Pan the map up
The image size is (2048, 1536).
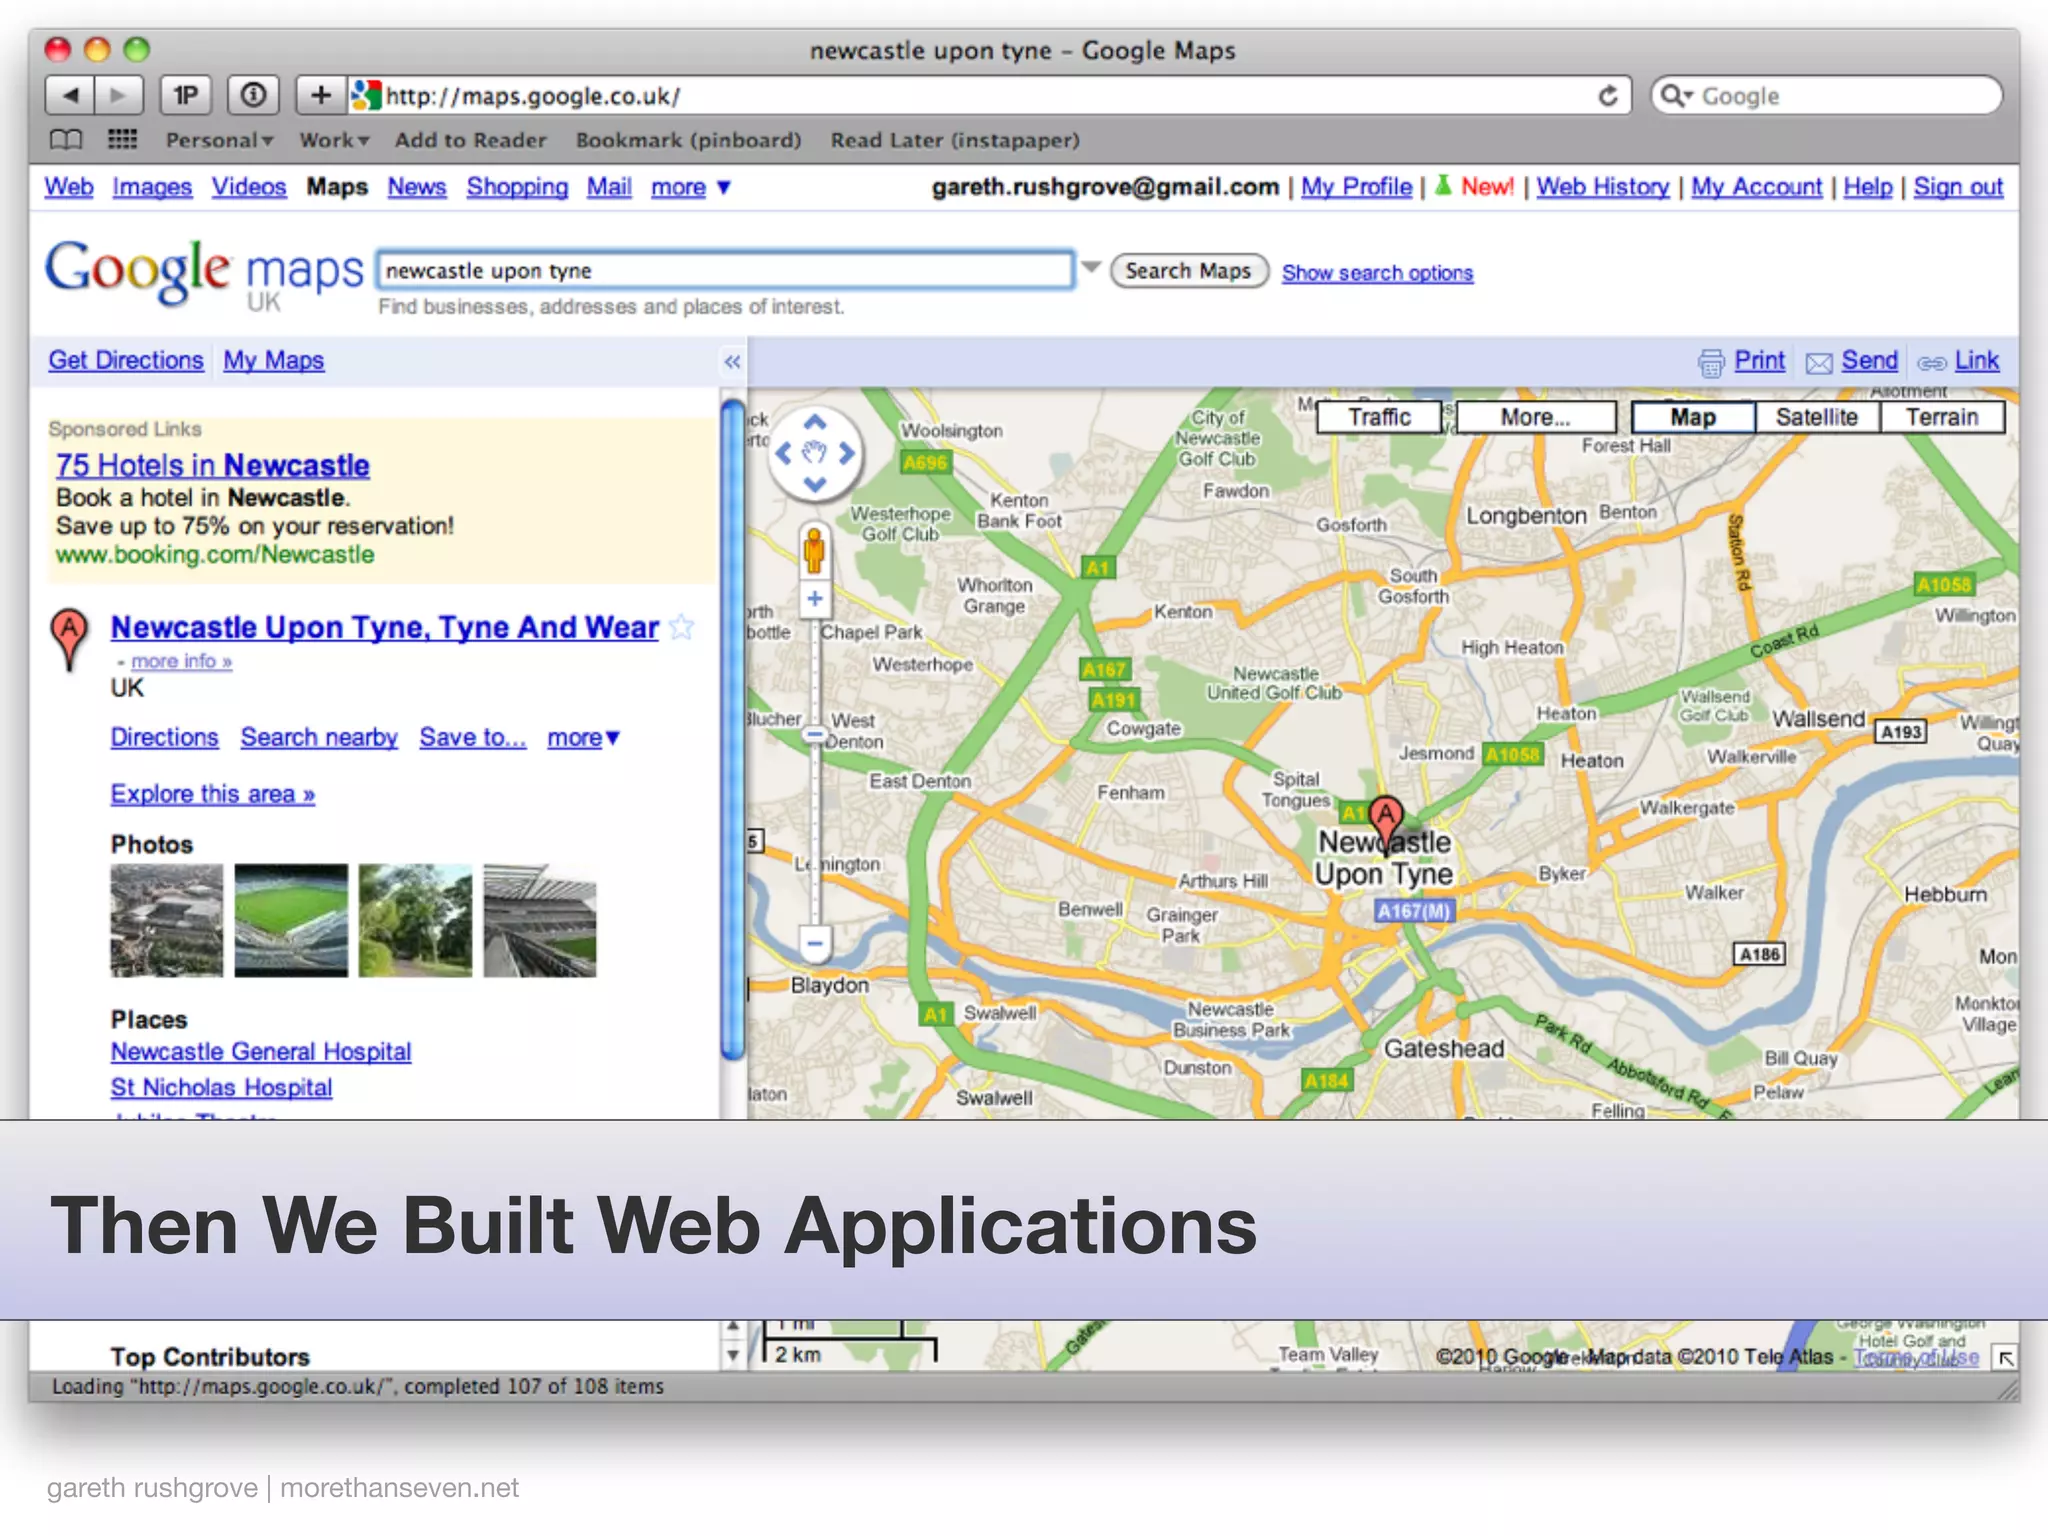click(x=815, y=422)
